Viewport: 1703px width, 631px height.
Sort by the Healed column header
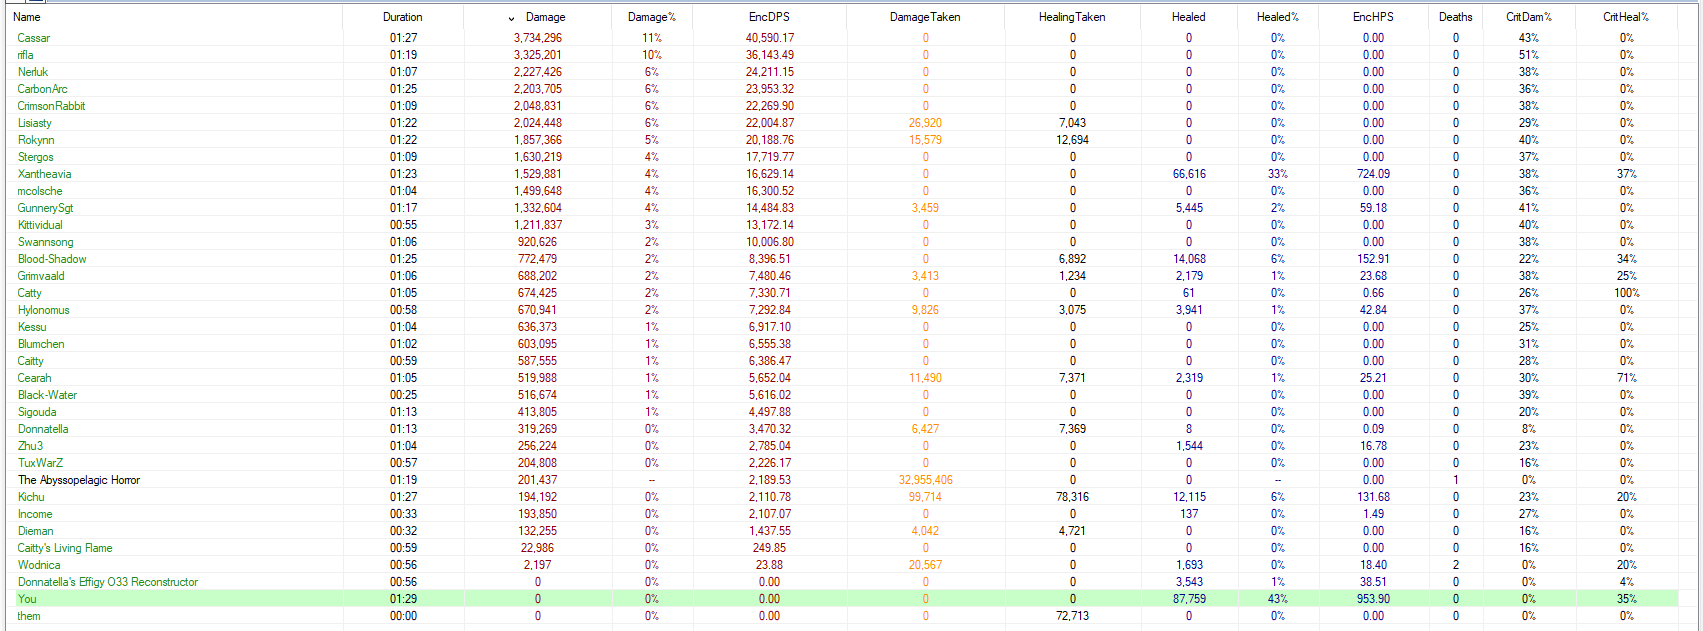pyautogui.click(x=1188, y=17)
